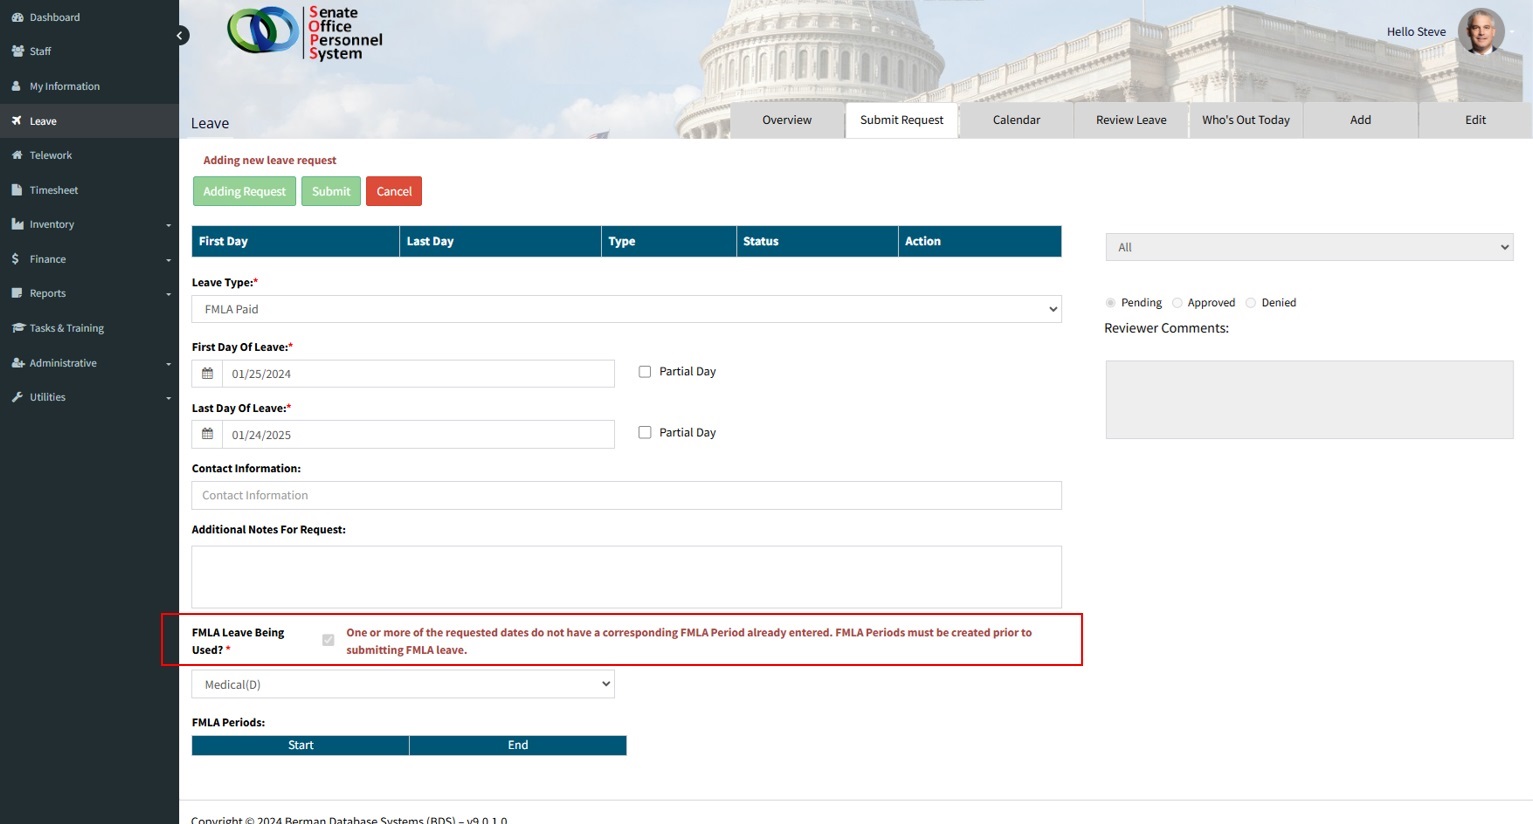This screenshot has width=1533, height=824.
Task: Select the Approved radio button
Action: [x=1177, y=303]
